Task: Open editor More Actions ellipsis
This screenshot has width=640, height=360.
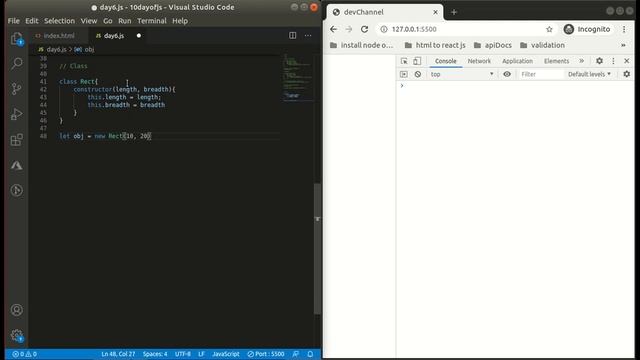Action: click(x=308, y=36)
